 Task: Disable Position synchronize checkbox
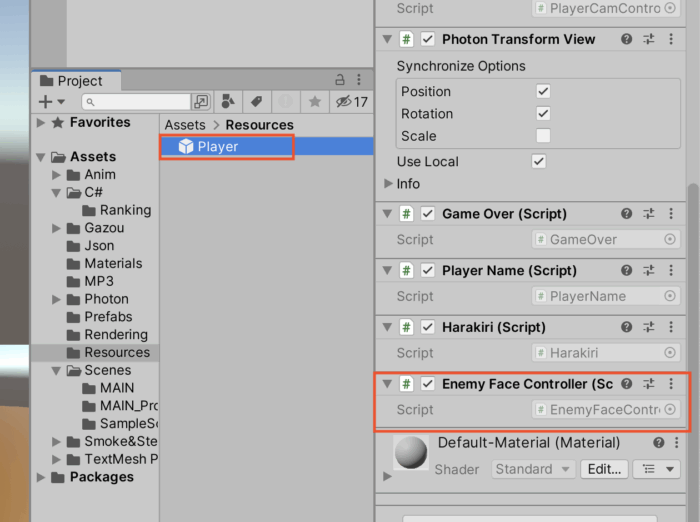pos(543,91)
